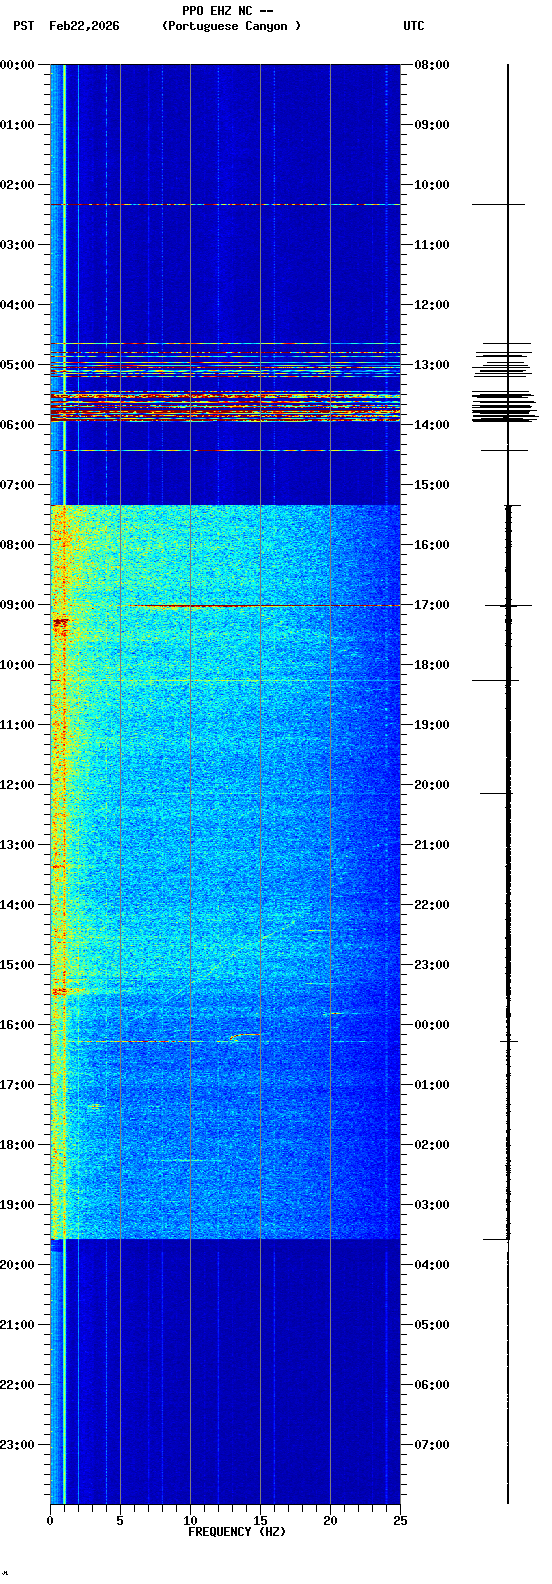Click the 25 Hz frequency axis label
The height and width of the screenshot is (1584, 552).
click(400, 1521)
